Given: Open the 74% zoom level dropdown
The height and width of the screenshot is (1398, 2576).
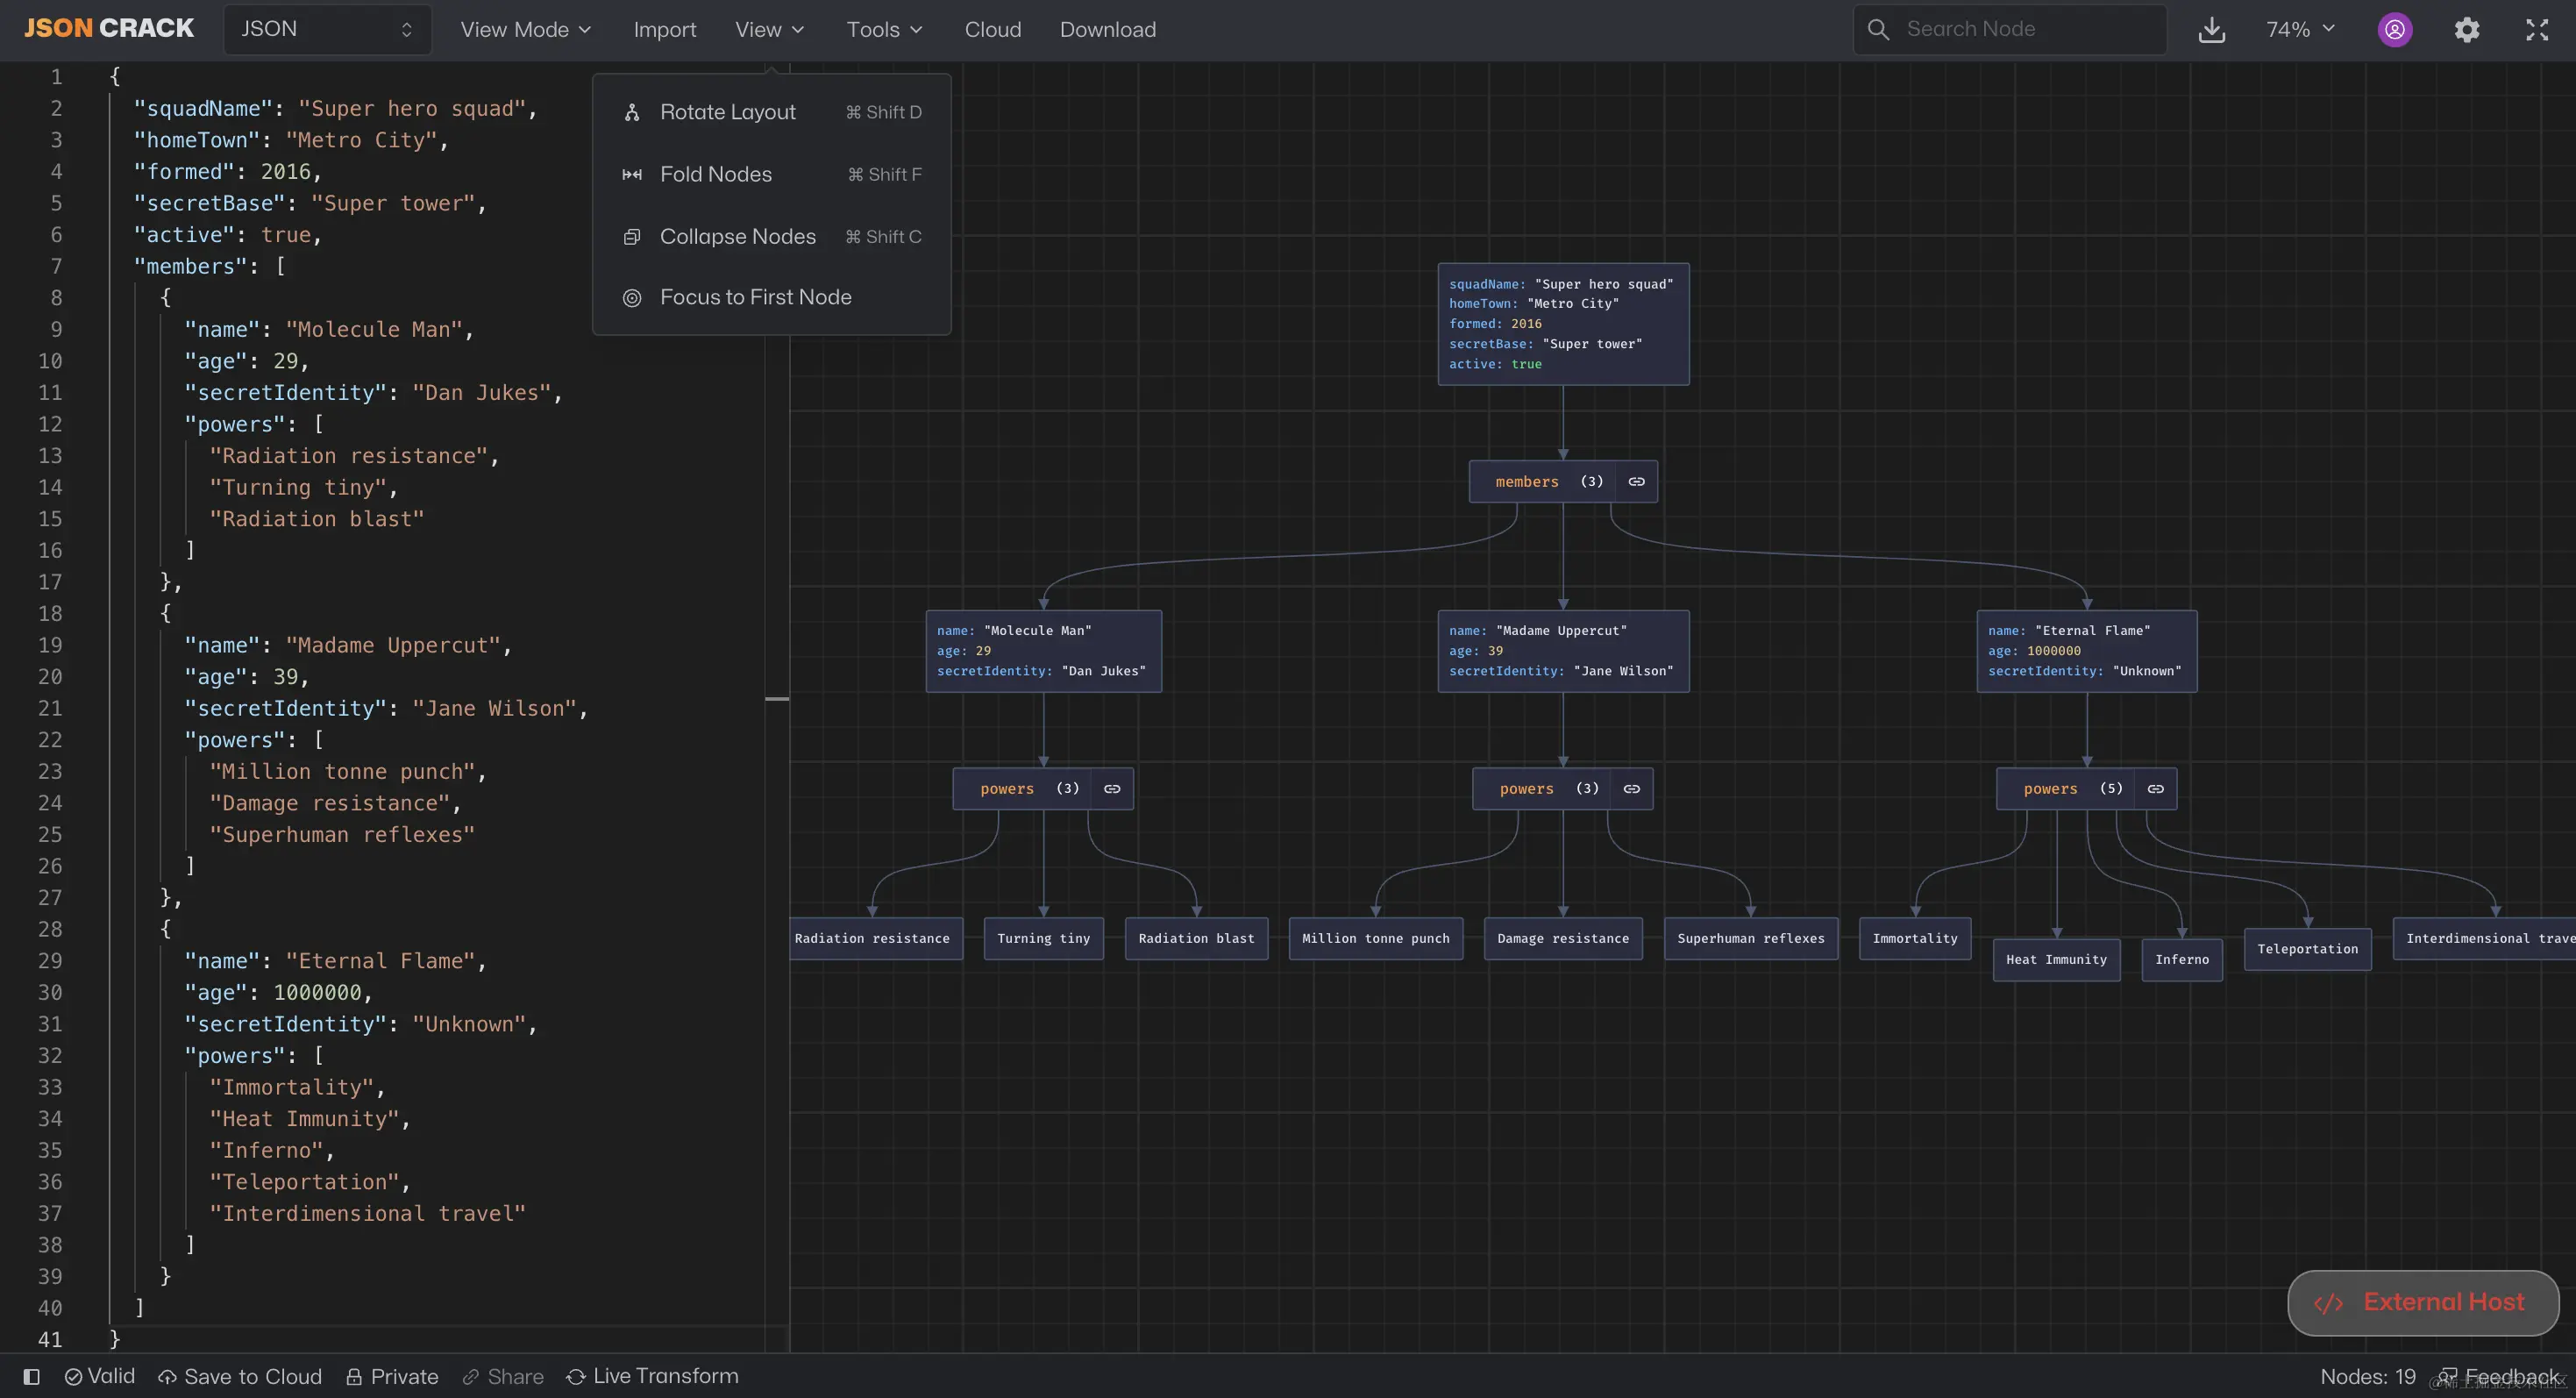Looking at the screenshot, I should pyautogui.click(x=2299, y=30).
